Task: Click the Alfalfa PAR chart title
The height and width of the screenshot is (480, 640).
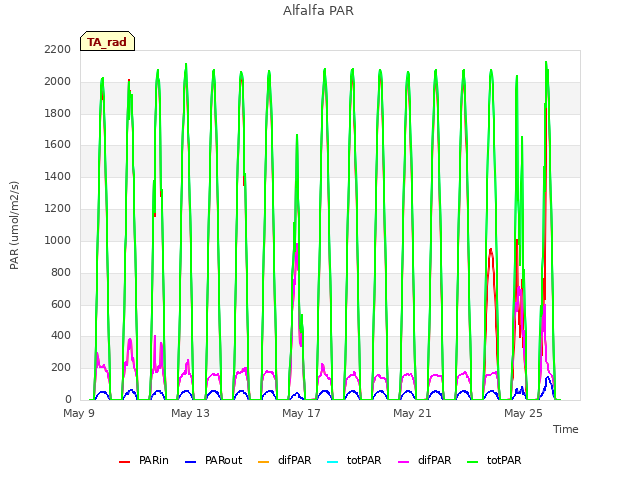Action: pyautogui.click(x=318, y=10)
